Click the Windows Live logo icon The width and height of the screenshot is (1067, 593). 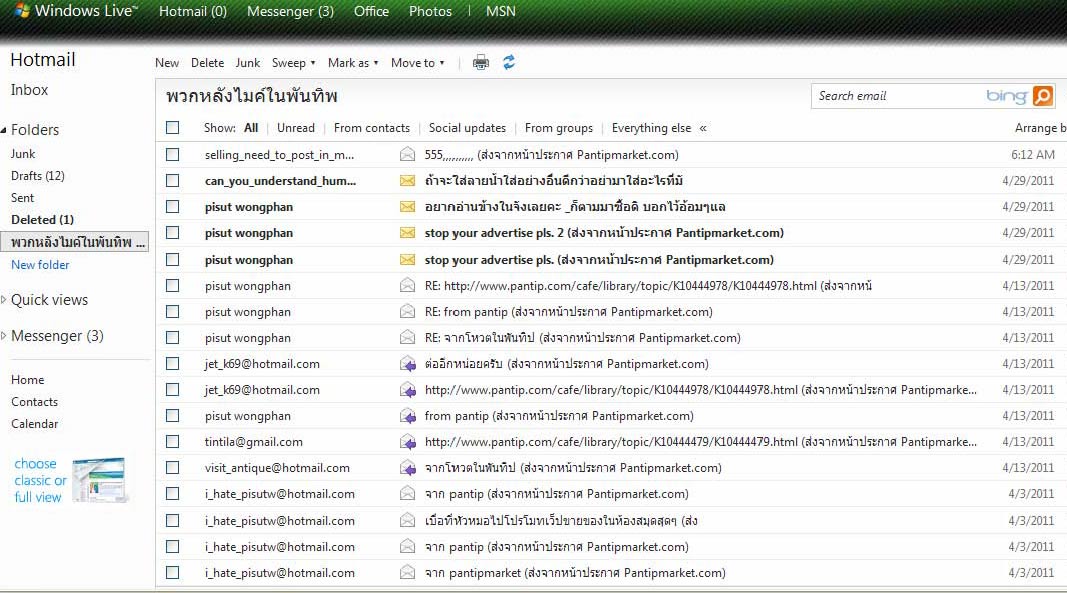pyautogui.click(x=21, y=11)
